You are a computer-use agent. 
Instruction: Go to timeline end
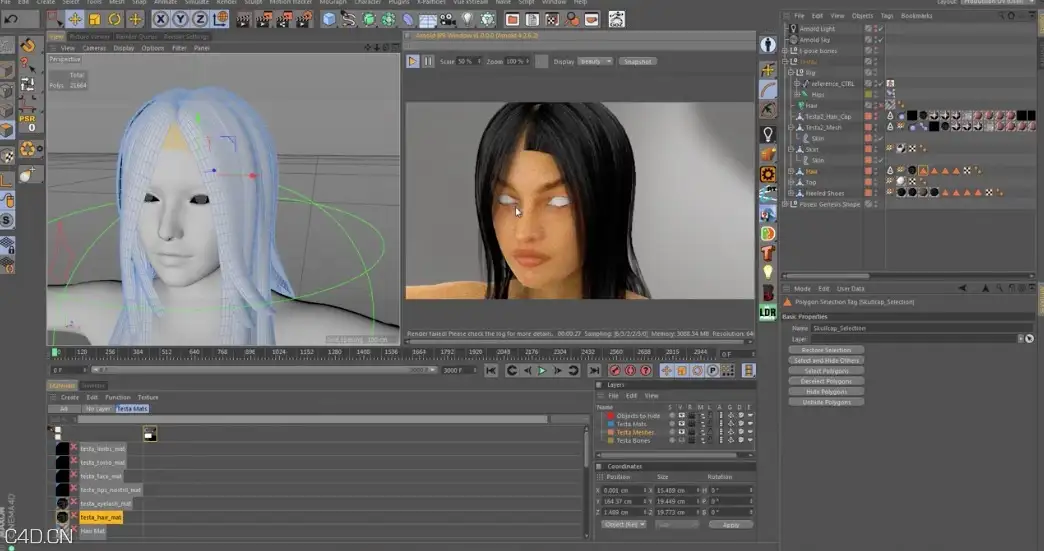(x=594, y=371)
